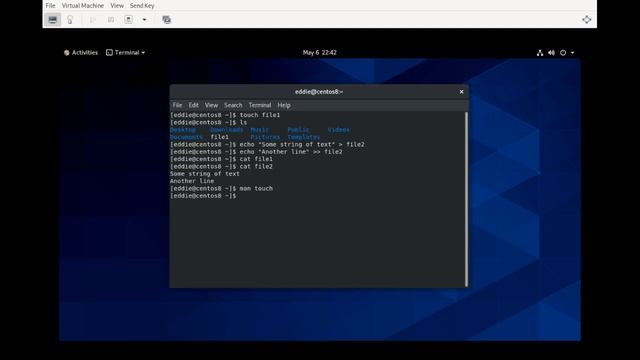Viewport: 640px width, 360px height.
Task: Expand the system menu arrow
Action: 572,53
